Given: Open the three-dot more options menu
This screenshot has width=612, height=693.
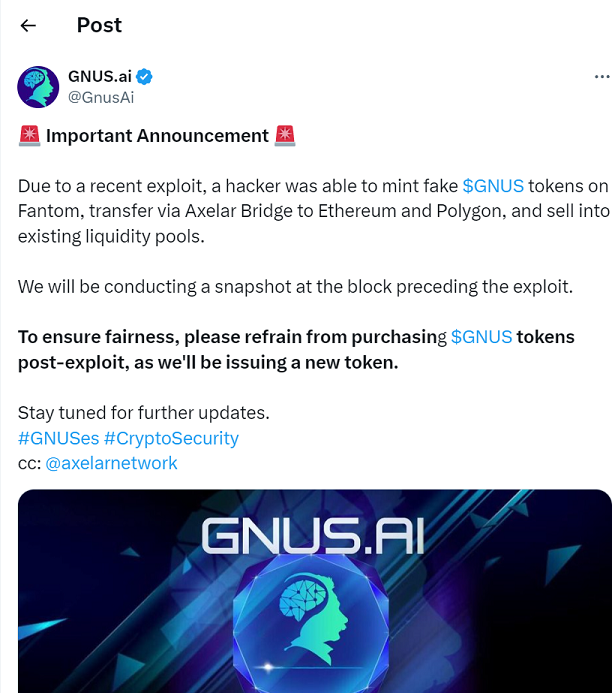Looking at the screenshot, I should click(x=601, y=77).
